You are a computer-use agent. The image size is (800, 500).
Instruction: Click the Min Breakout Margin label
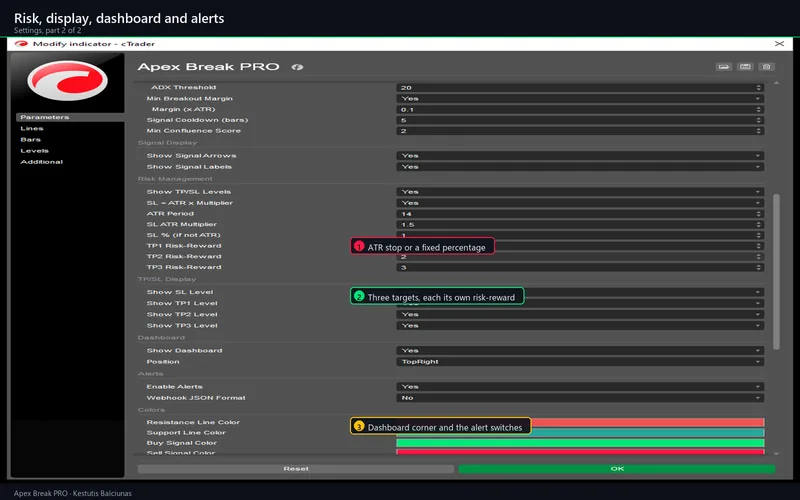(189, 98)
